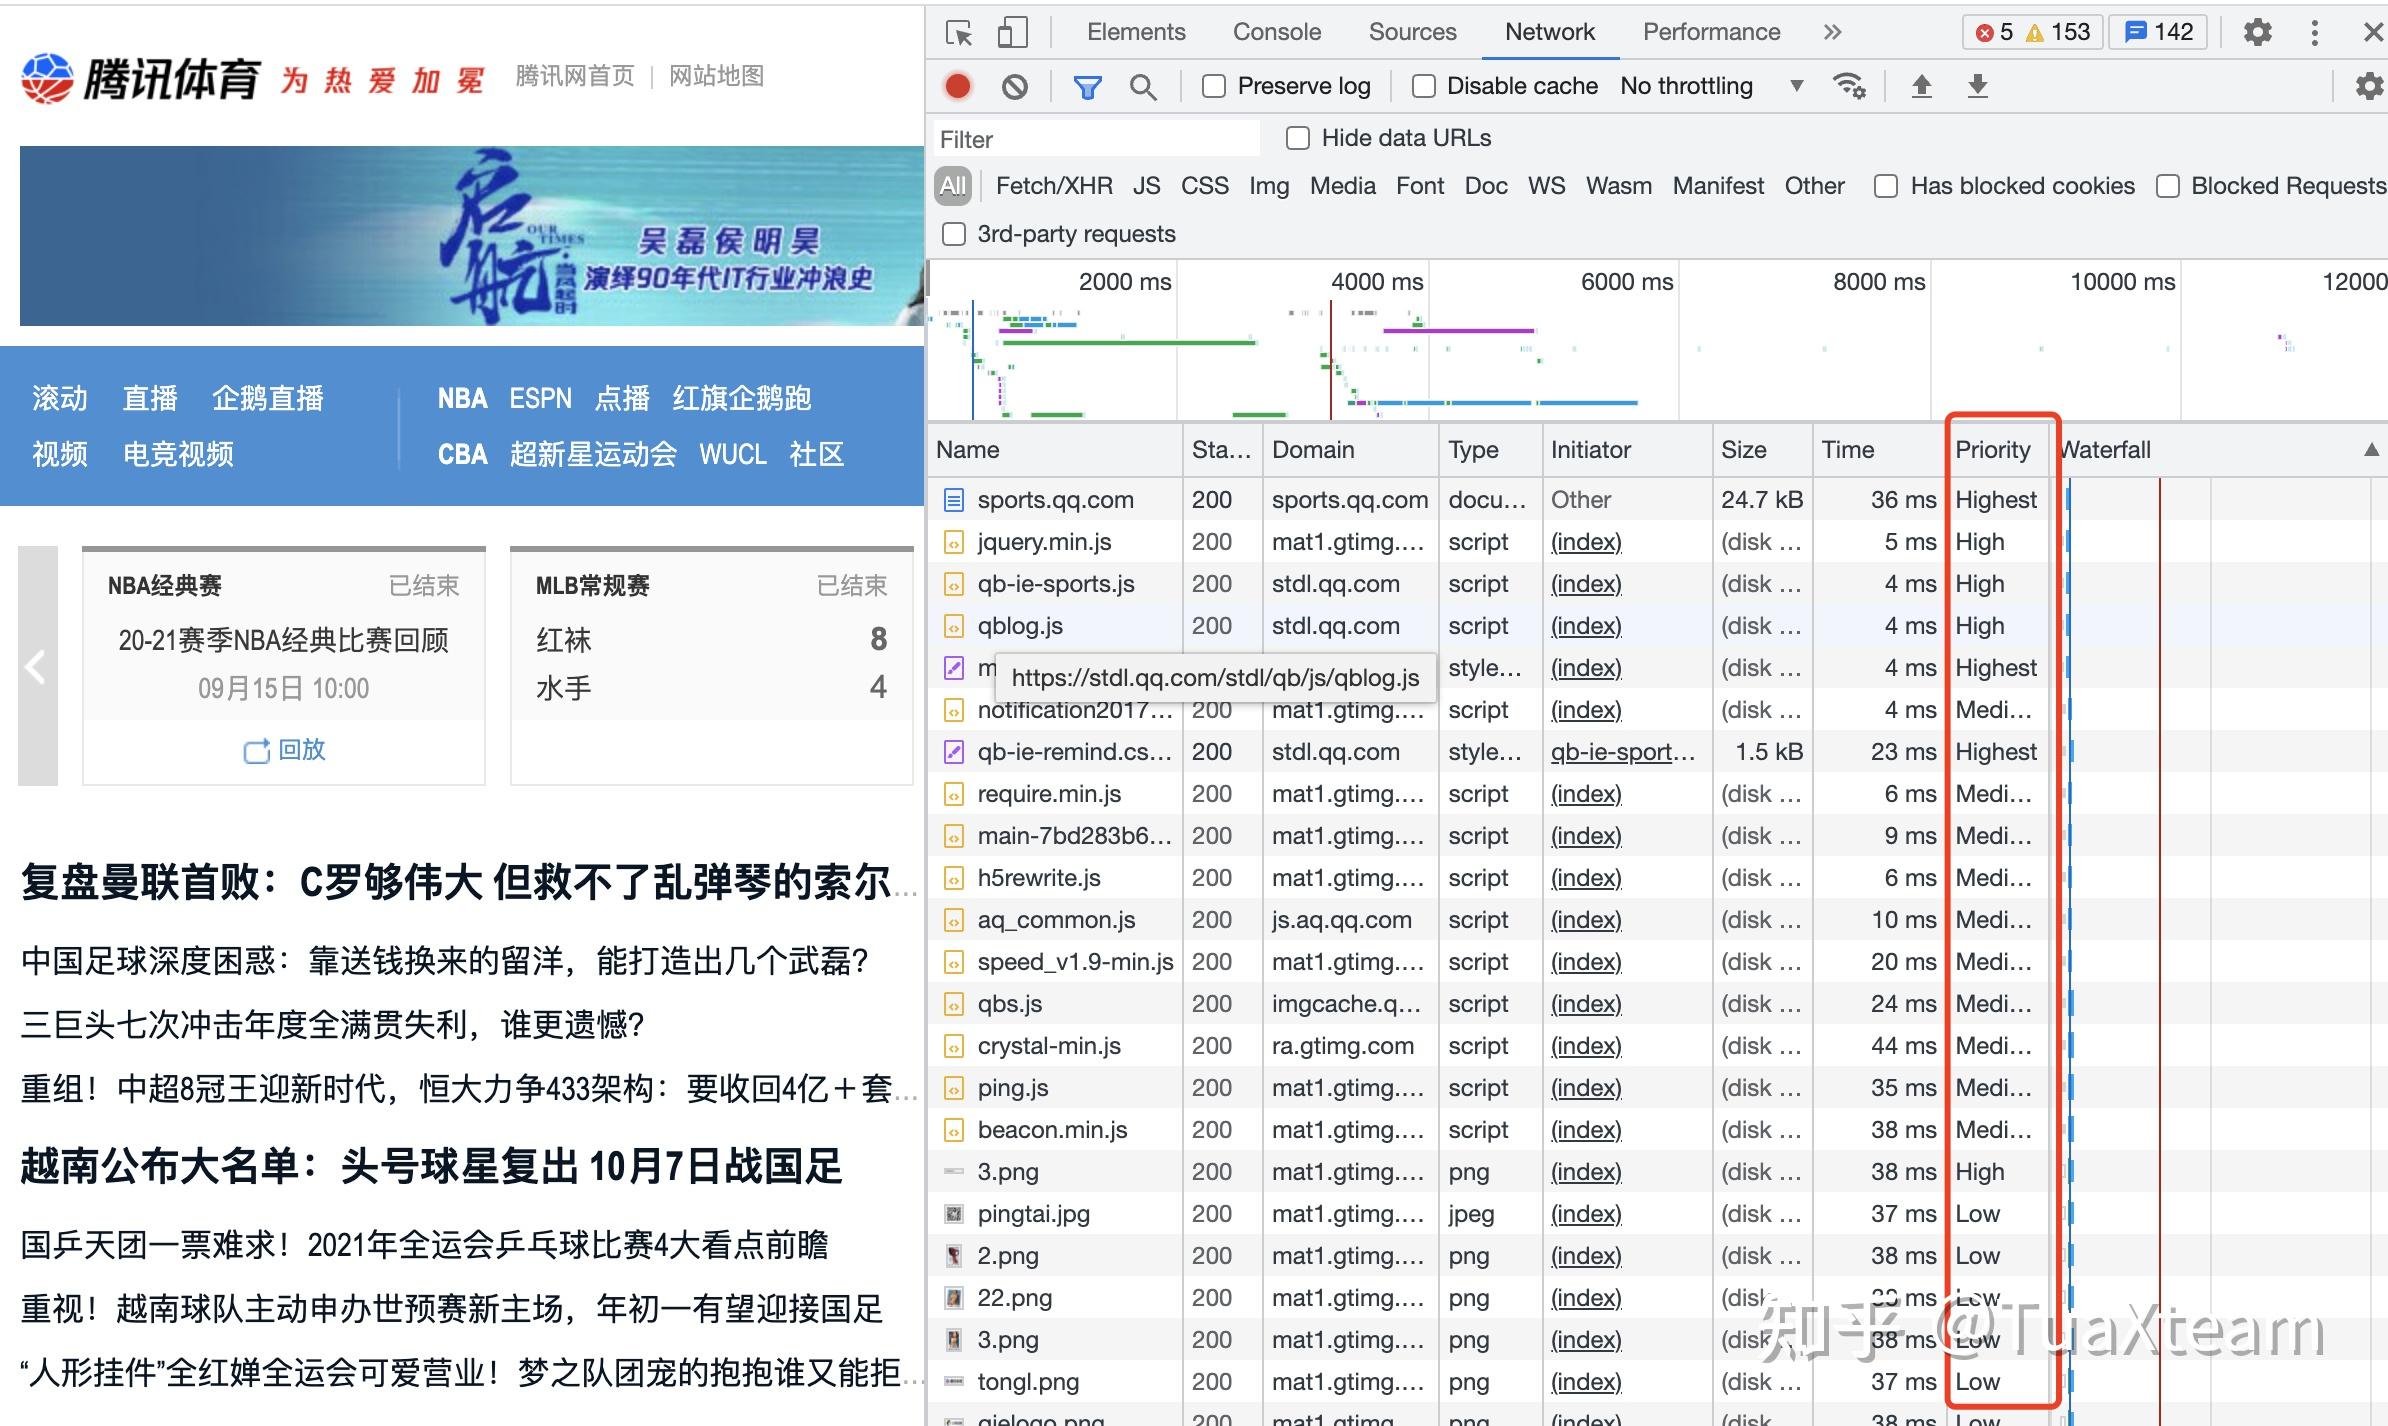
Task: Open the DevTools three-dot menu
Action: tap(2314, 33)
